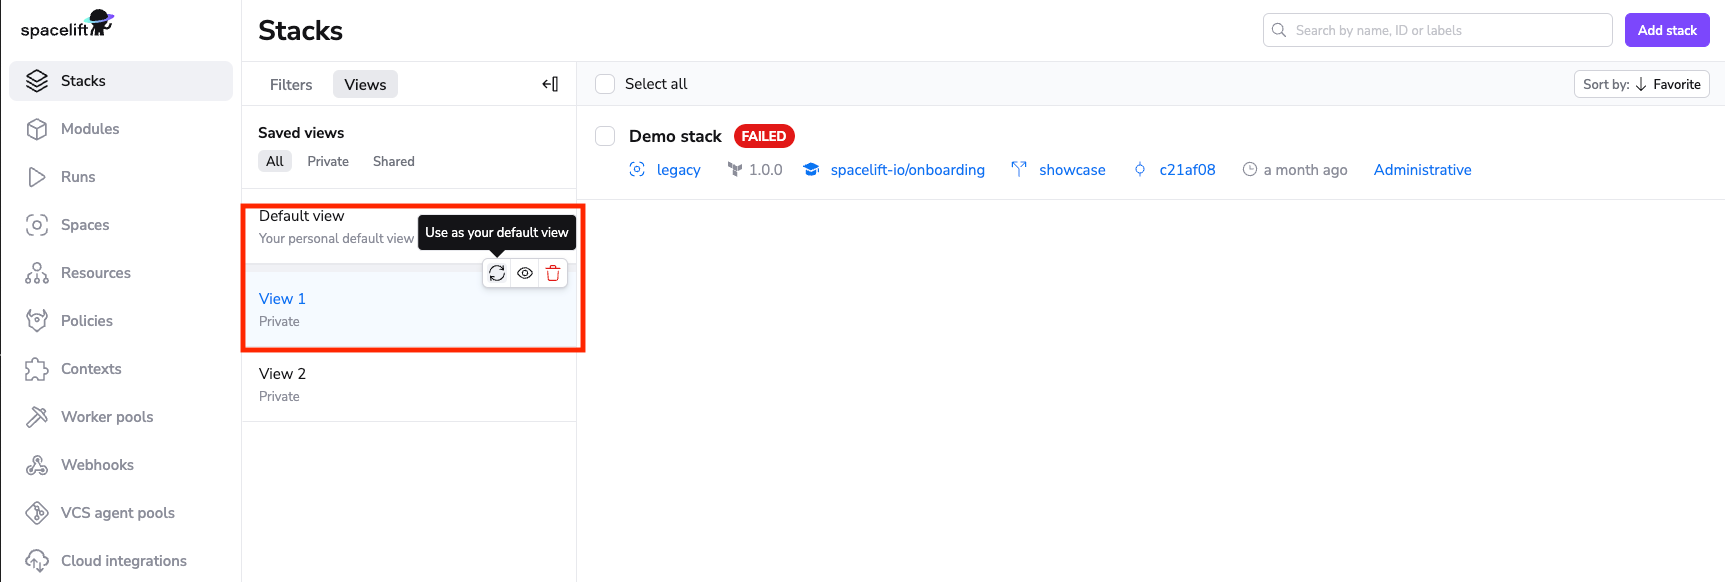Tick the Demo stack checkbox
1725x582 pixels.
point(605,136)
